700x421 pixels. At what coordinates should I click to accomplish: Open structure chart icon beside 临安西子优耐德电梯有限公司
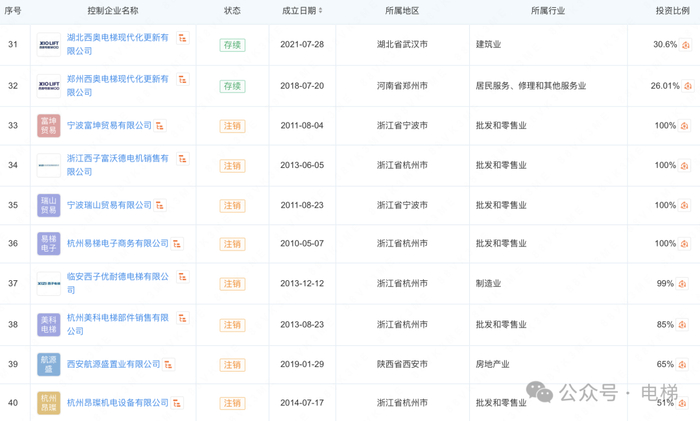183,277
